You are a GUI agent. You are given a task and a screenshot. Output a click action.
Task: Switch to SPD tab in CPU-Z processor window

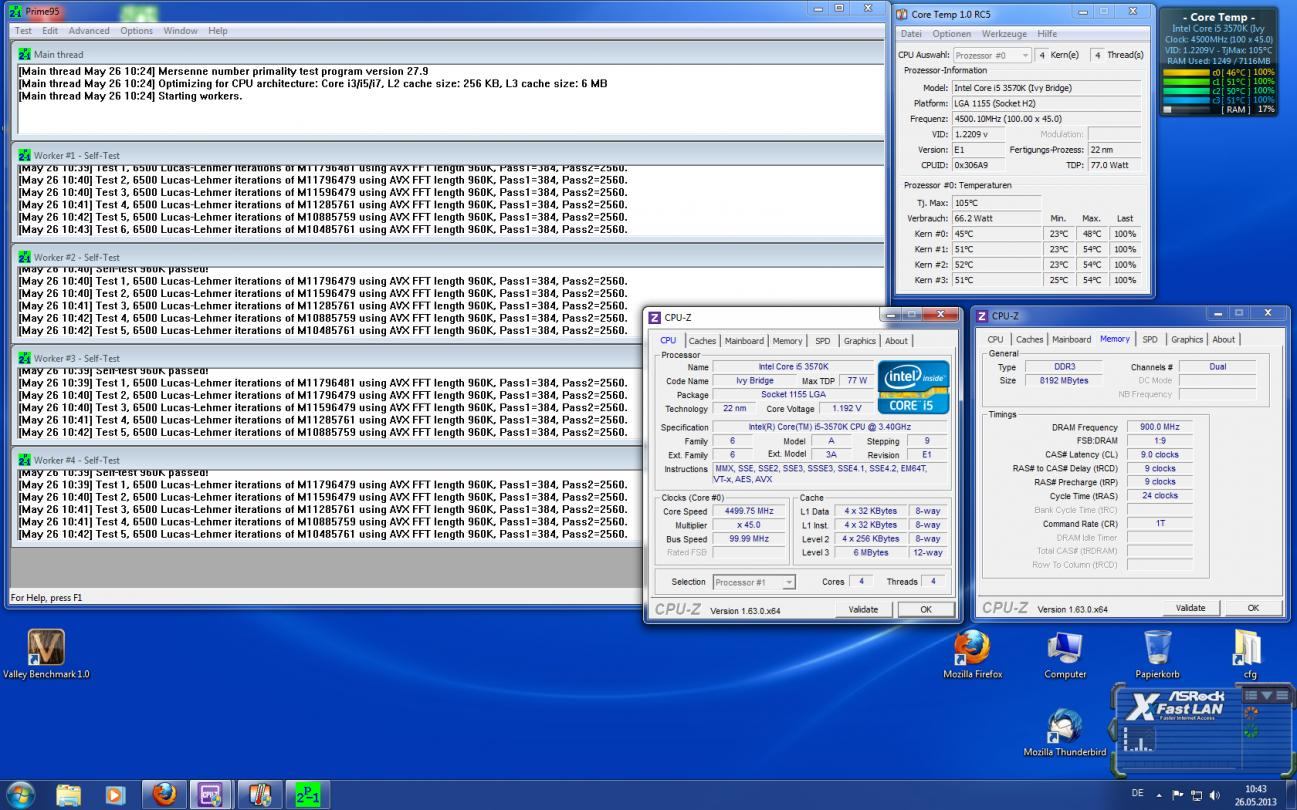point(822,341)
